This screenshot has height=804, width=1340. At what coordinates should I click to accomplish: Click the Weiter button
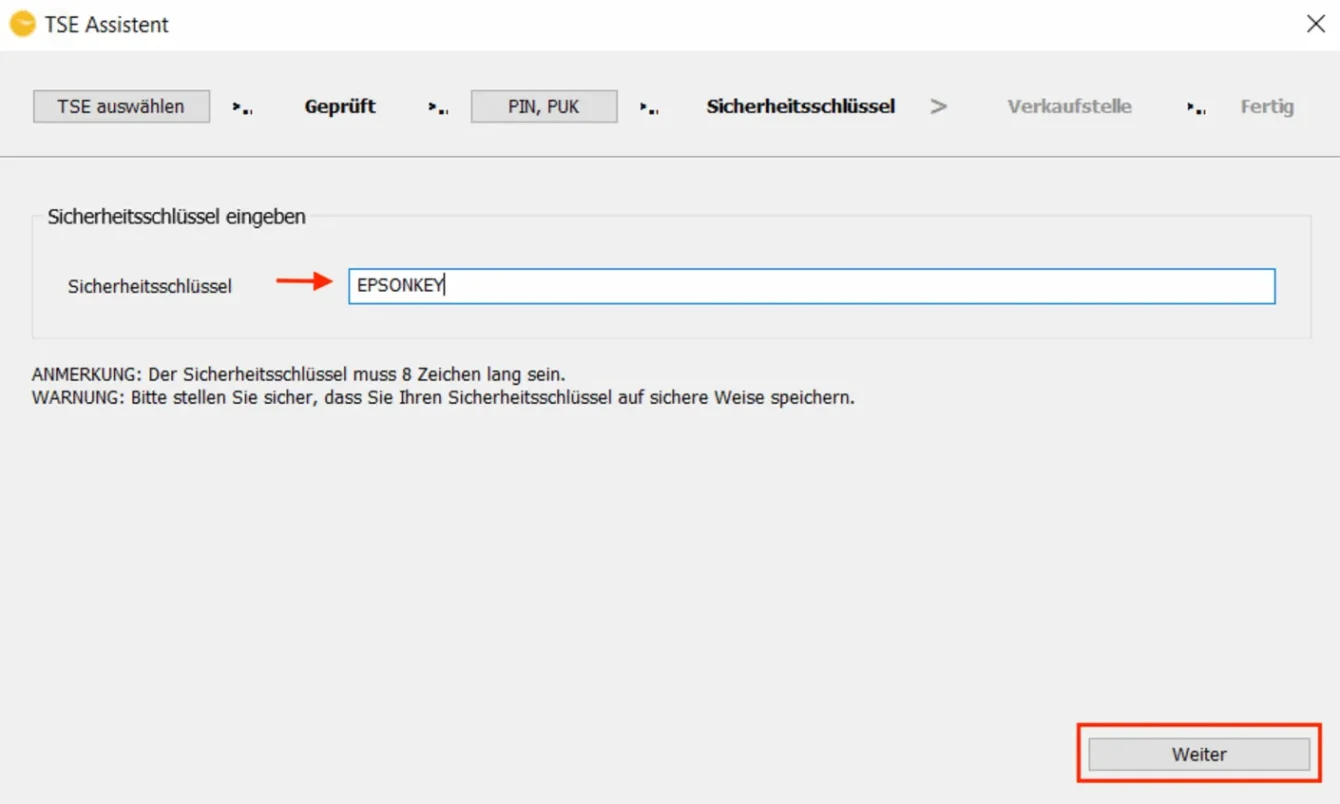click(1199, 754)
